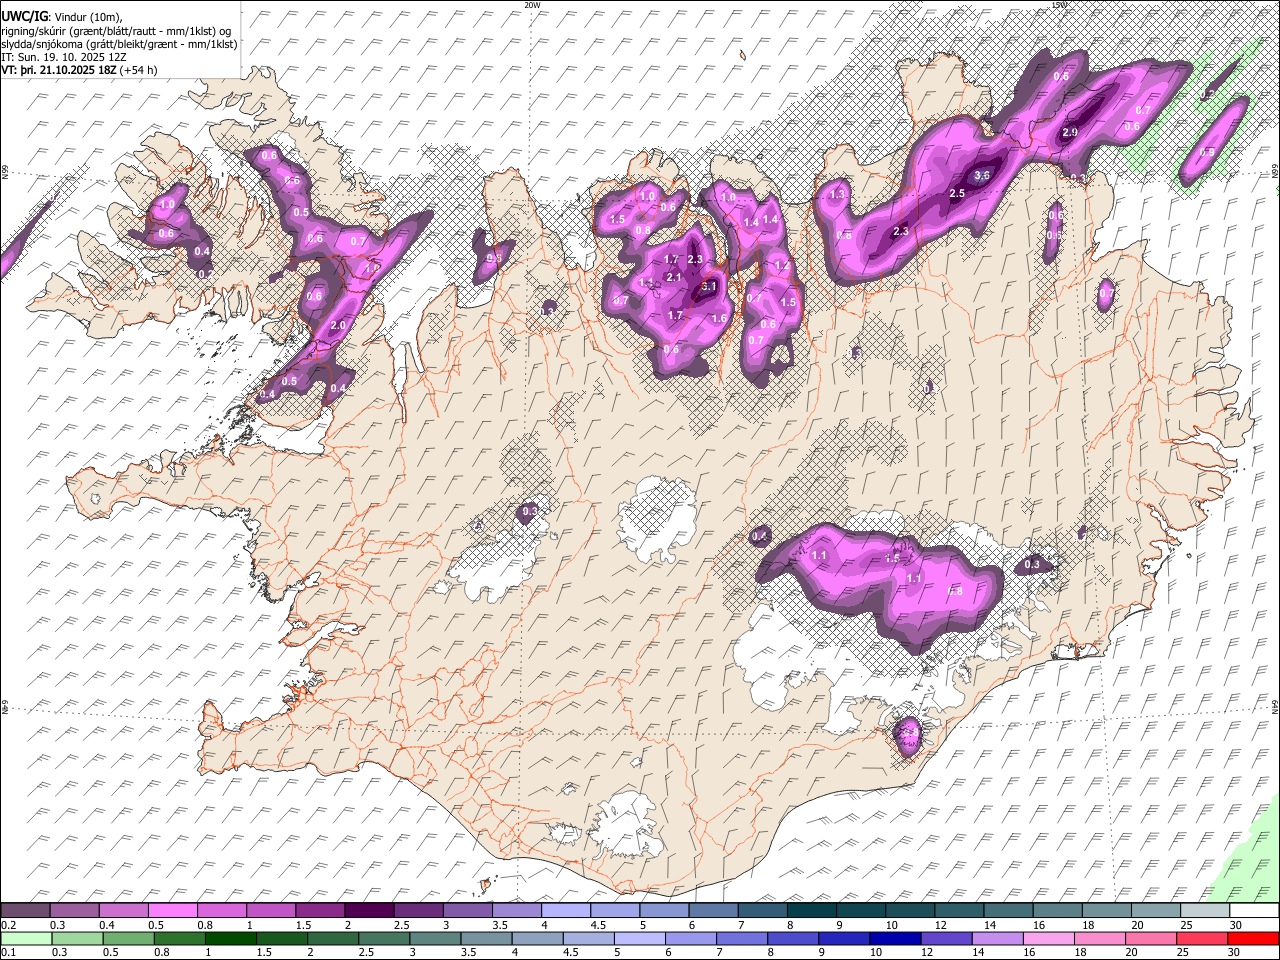
Task: Pick the pale grey 25–30 snow swatch
Action: point(1207,910)
